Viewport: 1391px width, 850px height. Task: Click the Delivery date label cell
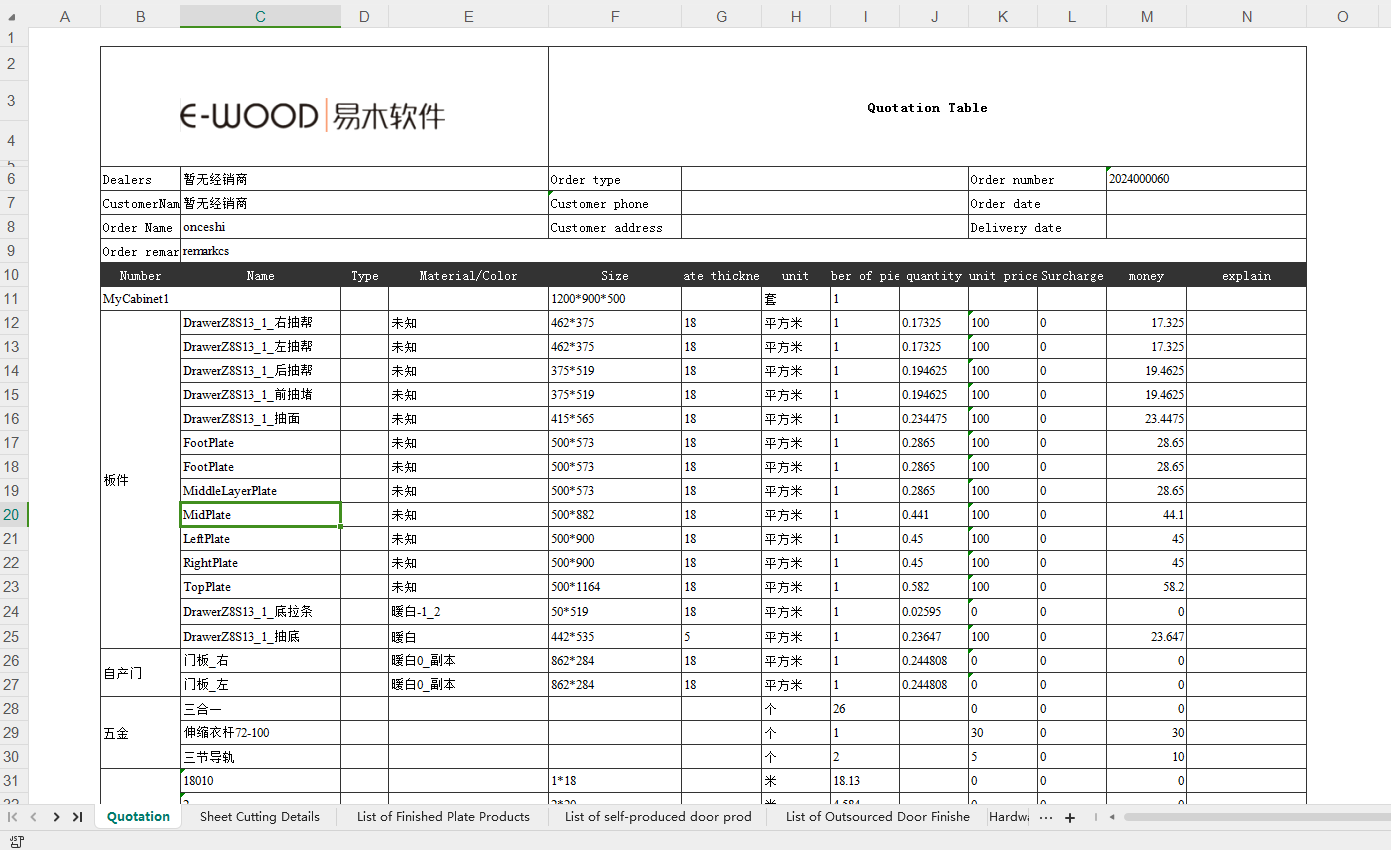point(1037,227)
